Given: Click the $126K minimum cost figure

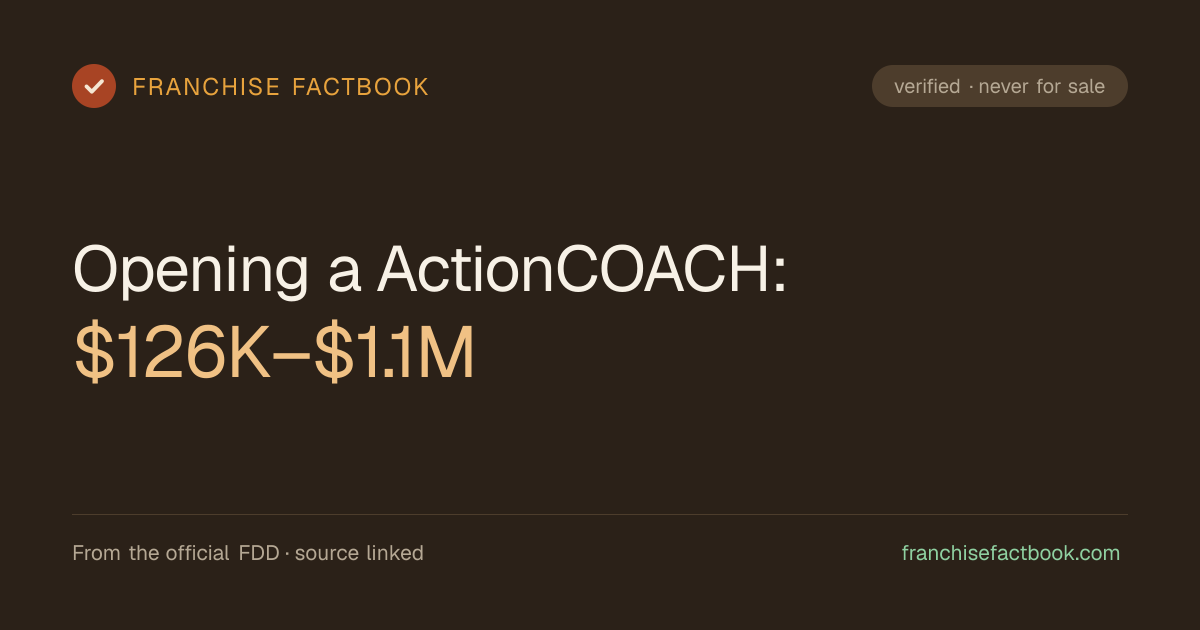Looking at the screenshot, I should [x=173, y=355].
